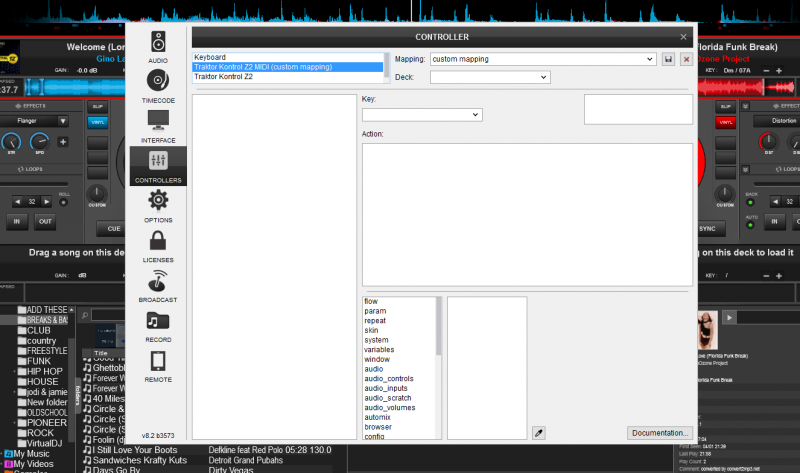
Task: Select the plain Traktor Kontrol Z2 device
Action: [288, 77]
